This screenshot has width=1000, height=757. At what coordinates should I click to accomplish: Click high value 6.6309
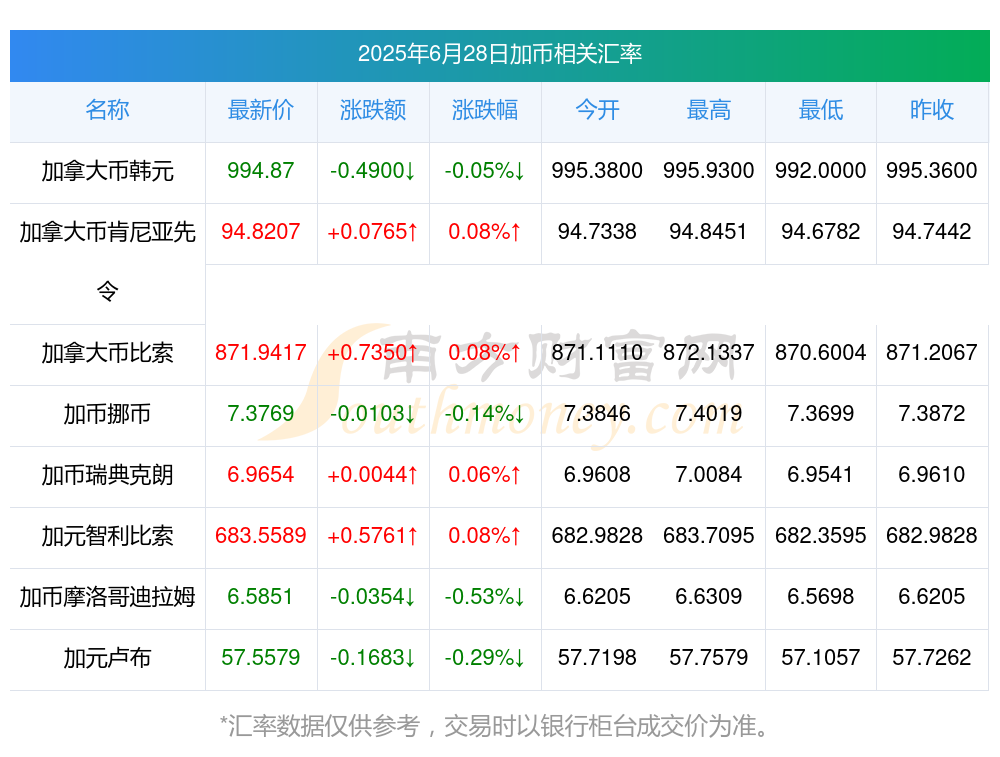(x=709, y=596)
